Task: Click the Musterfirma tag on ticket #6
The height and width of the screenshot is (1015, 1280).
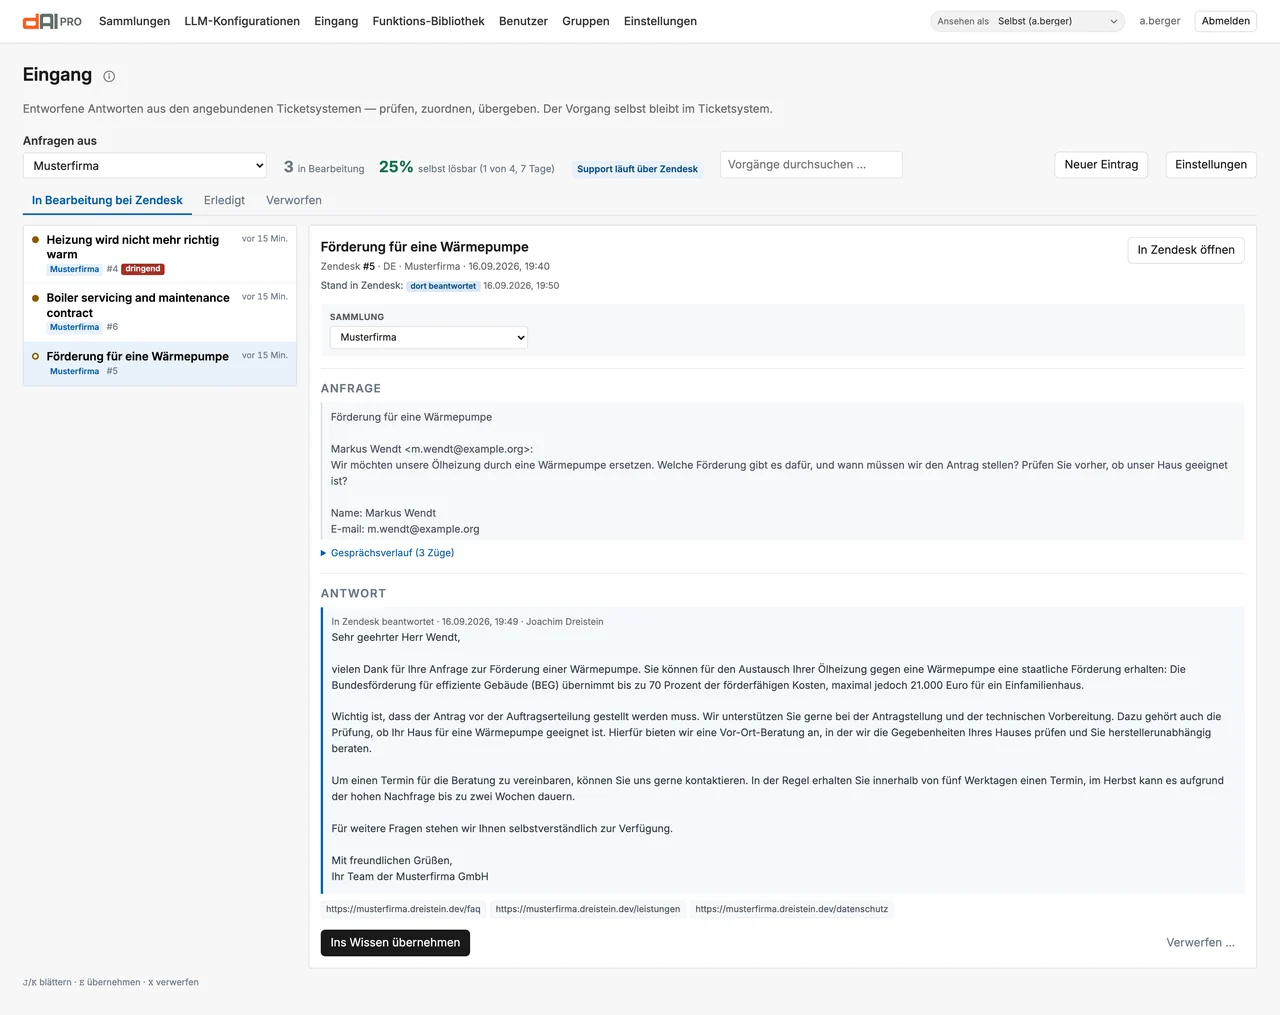Action: (75, 327)
